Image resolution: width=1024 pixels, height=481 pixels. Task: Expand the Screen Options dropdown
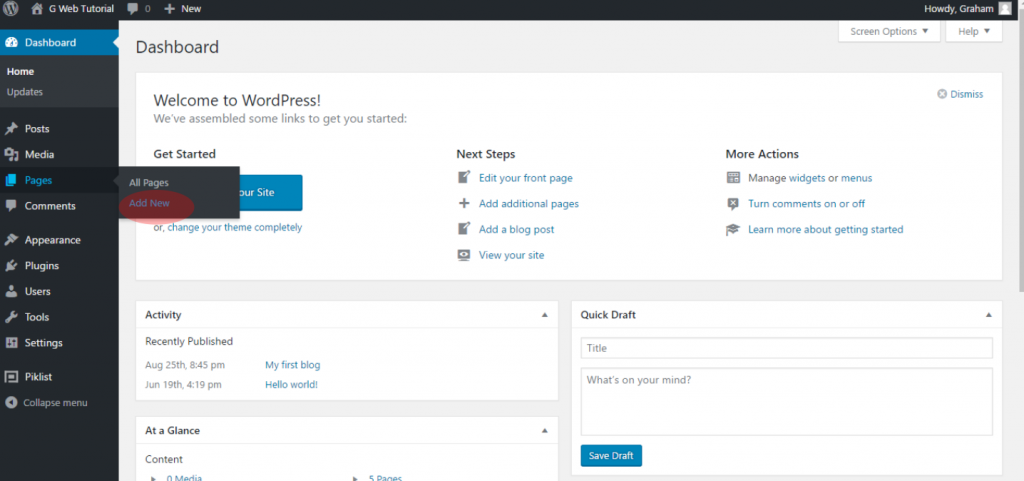pyautogui.click(x=889, y=31)
